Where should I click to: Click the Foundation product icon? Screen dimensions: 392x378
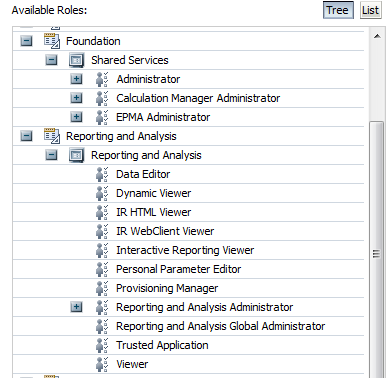click(x=52, y=41)
